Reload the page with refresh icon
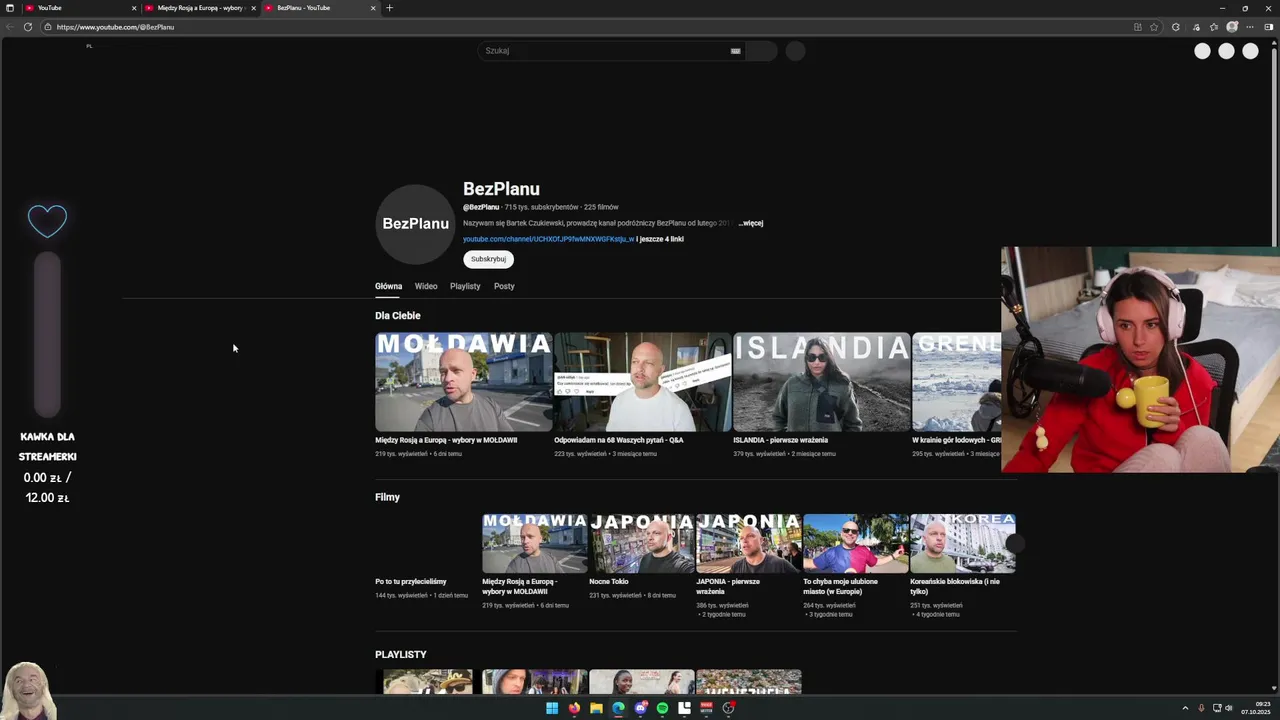The height and width of the screenshot is (720, 1280). 28,27
